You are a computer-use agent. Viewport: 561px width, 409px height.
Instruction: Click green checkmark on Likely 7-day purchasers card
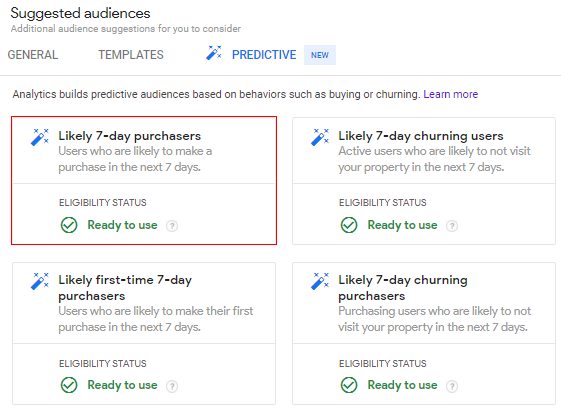click(x=69, y=225)
